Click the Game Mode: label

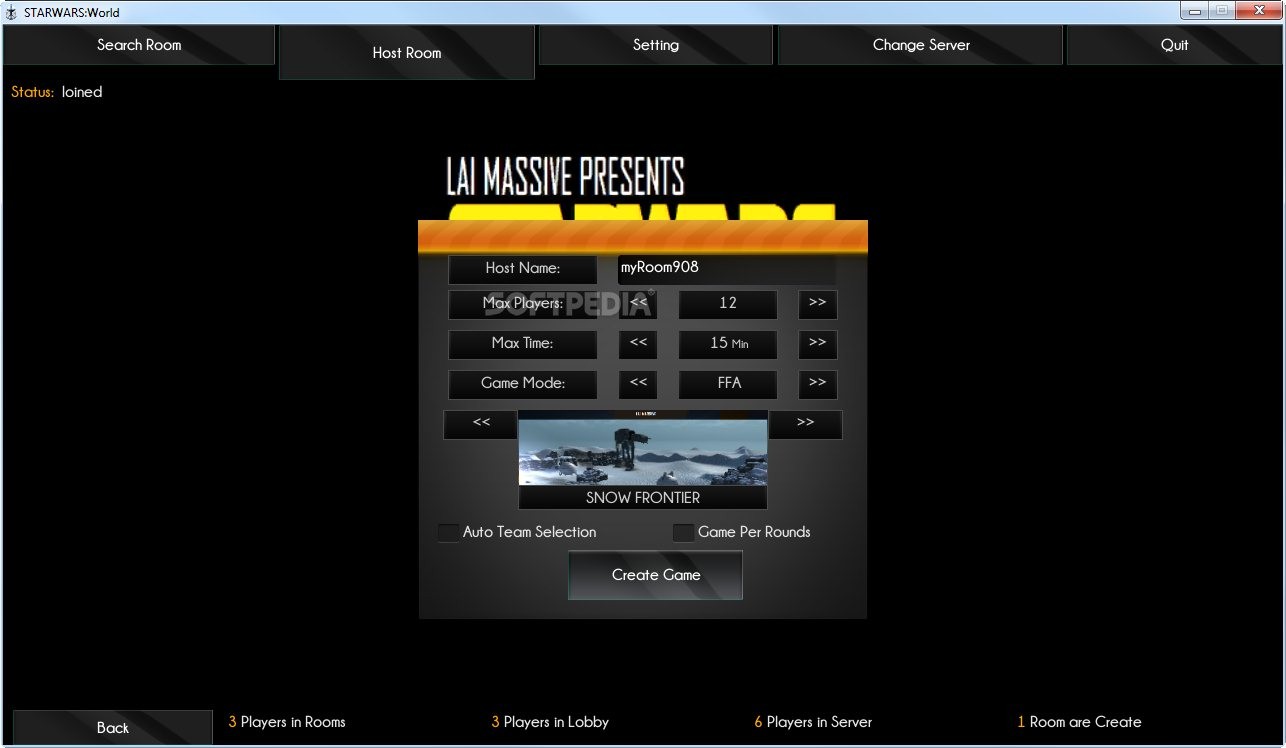point(523,384)
